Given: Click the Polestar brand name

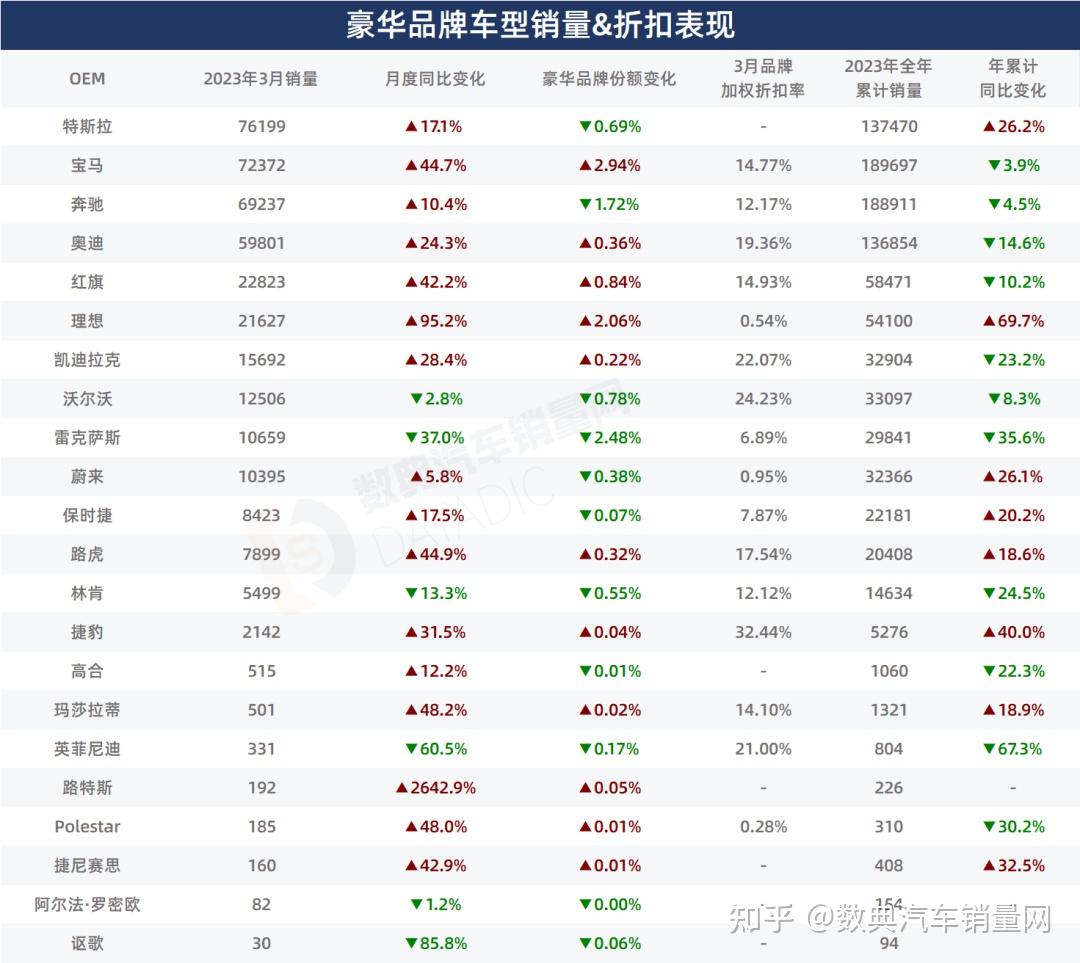Looking at the screenshot, I should 87,827.
